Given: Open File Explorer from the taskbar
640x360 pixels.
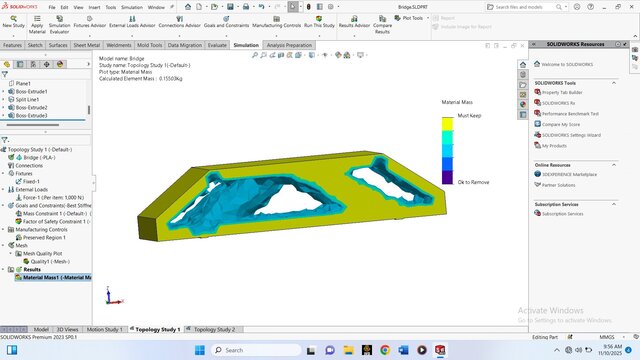Looking at the screenshot, I should tap(349, 350).
